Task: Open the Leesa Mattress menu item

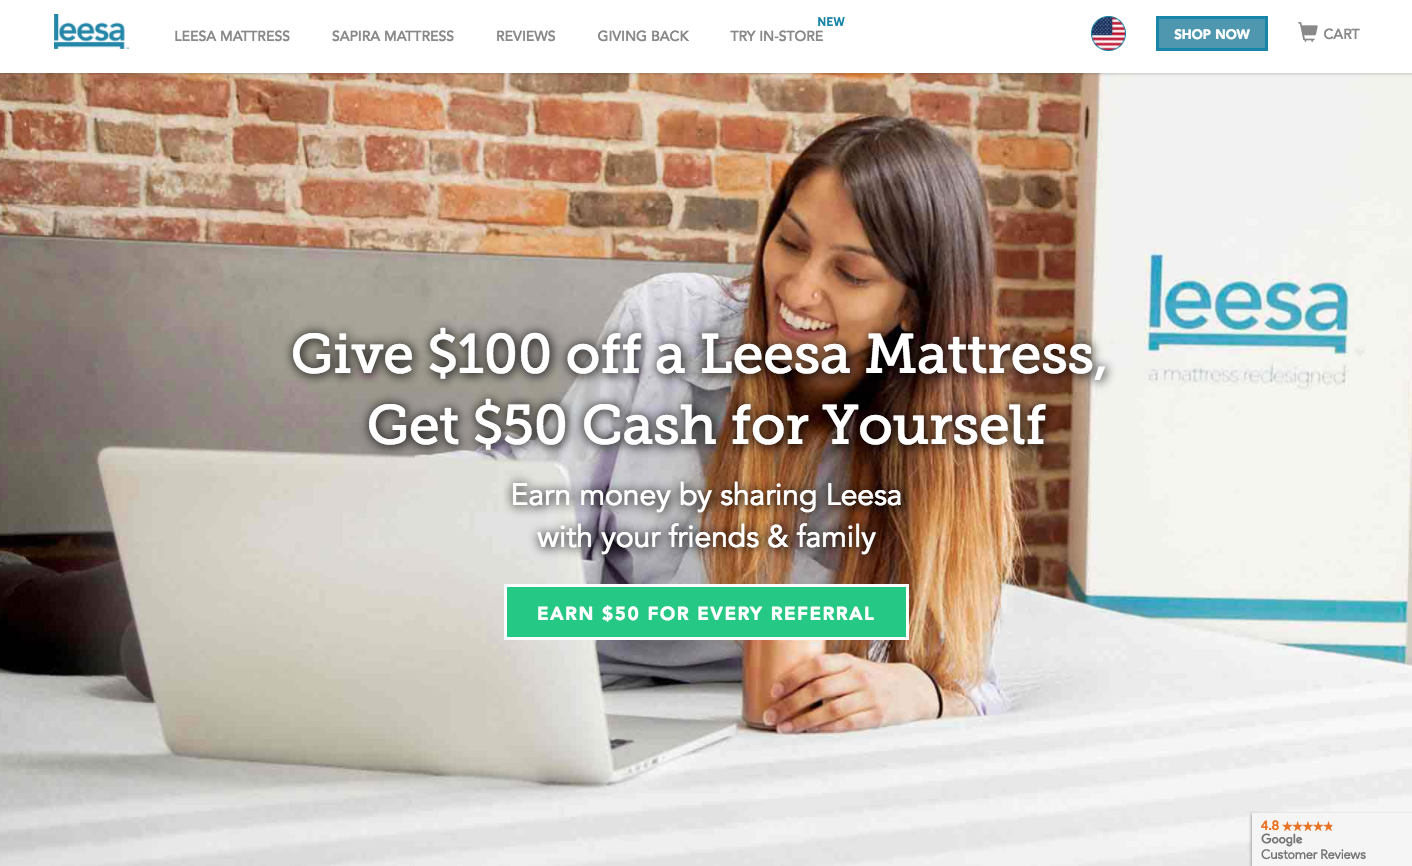Action: (232, 36)
